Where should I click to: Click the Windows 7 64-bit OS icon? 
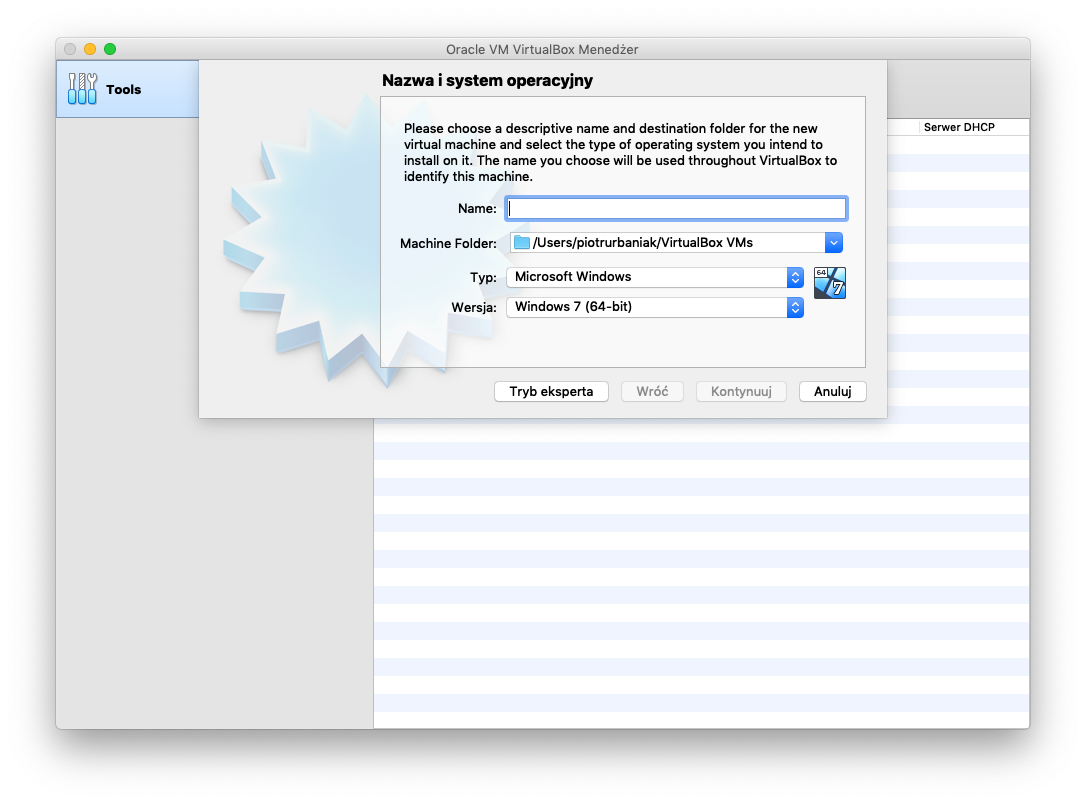click(830, 283)
